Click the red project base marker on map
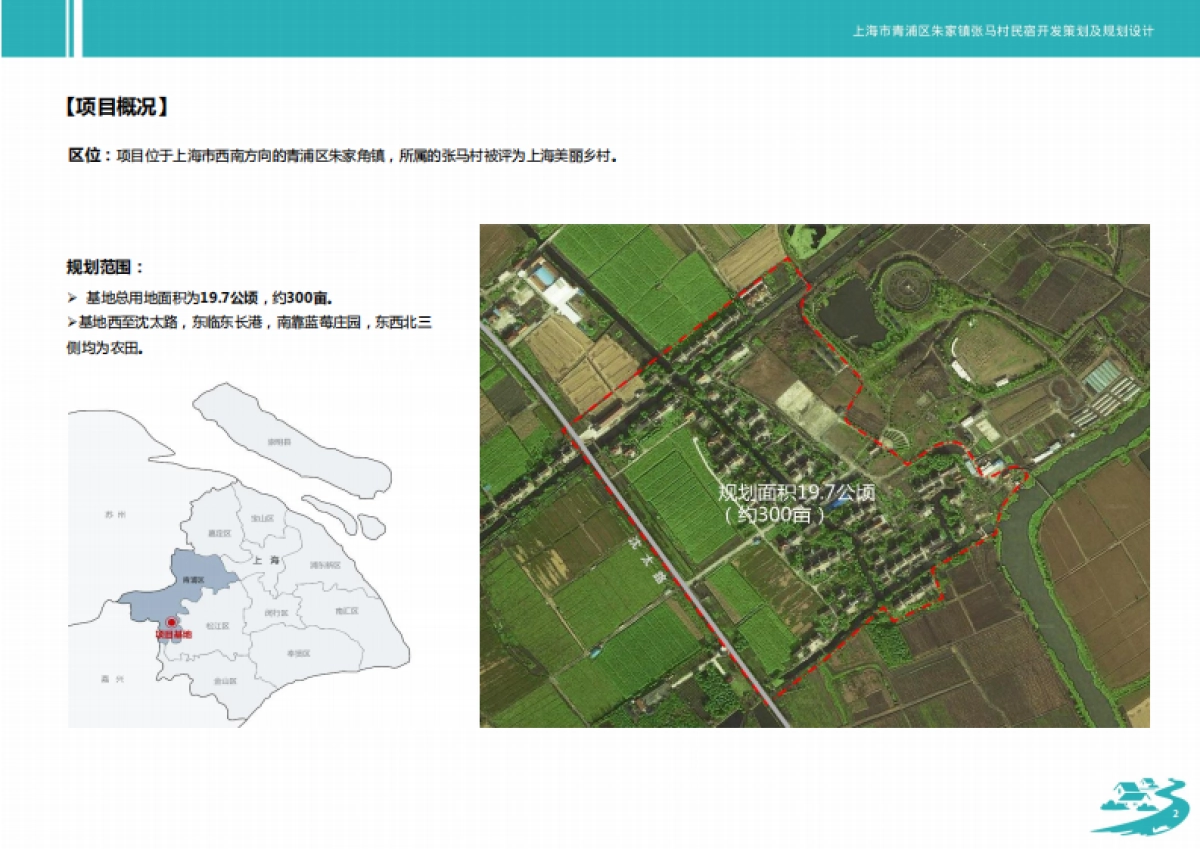Viewport: 1200px width, 849px height. coord(172,623)
